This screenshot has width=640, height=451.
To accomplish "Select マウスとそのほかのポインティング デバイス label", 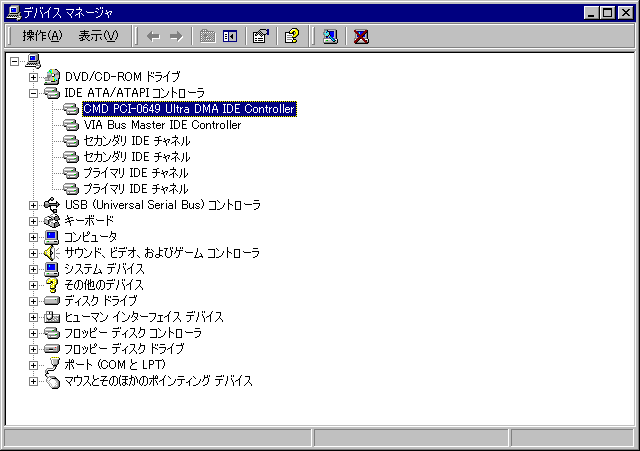I will 158,381.
